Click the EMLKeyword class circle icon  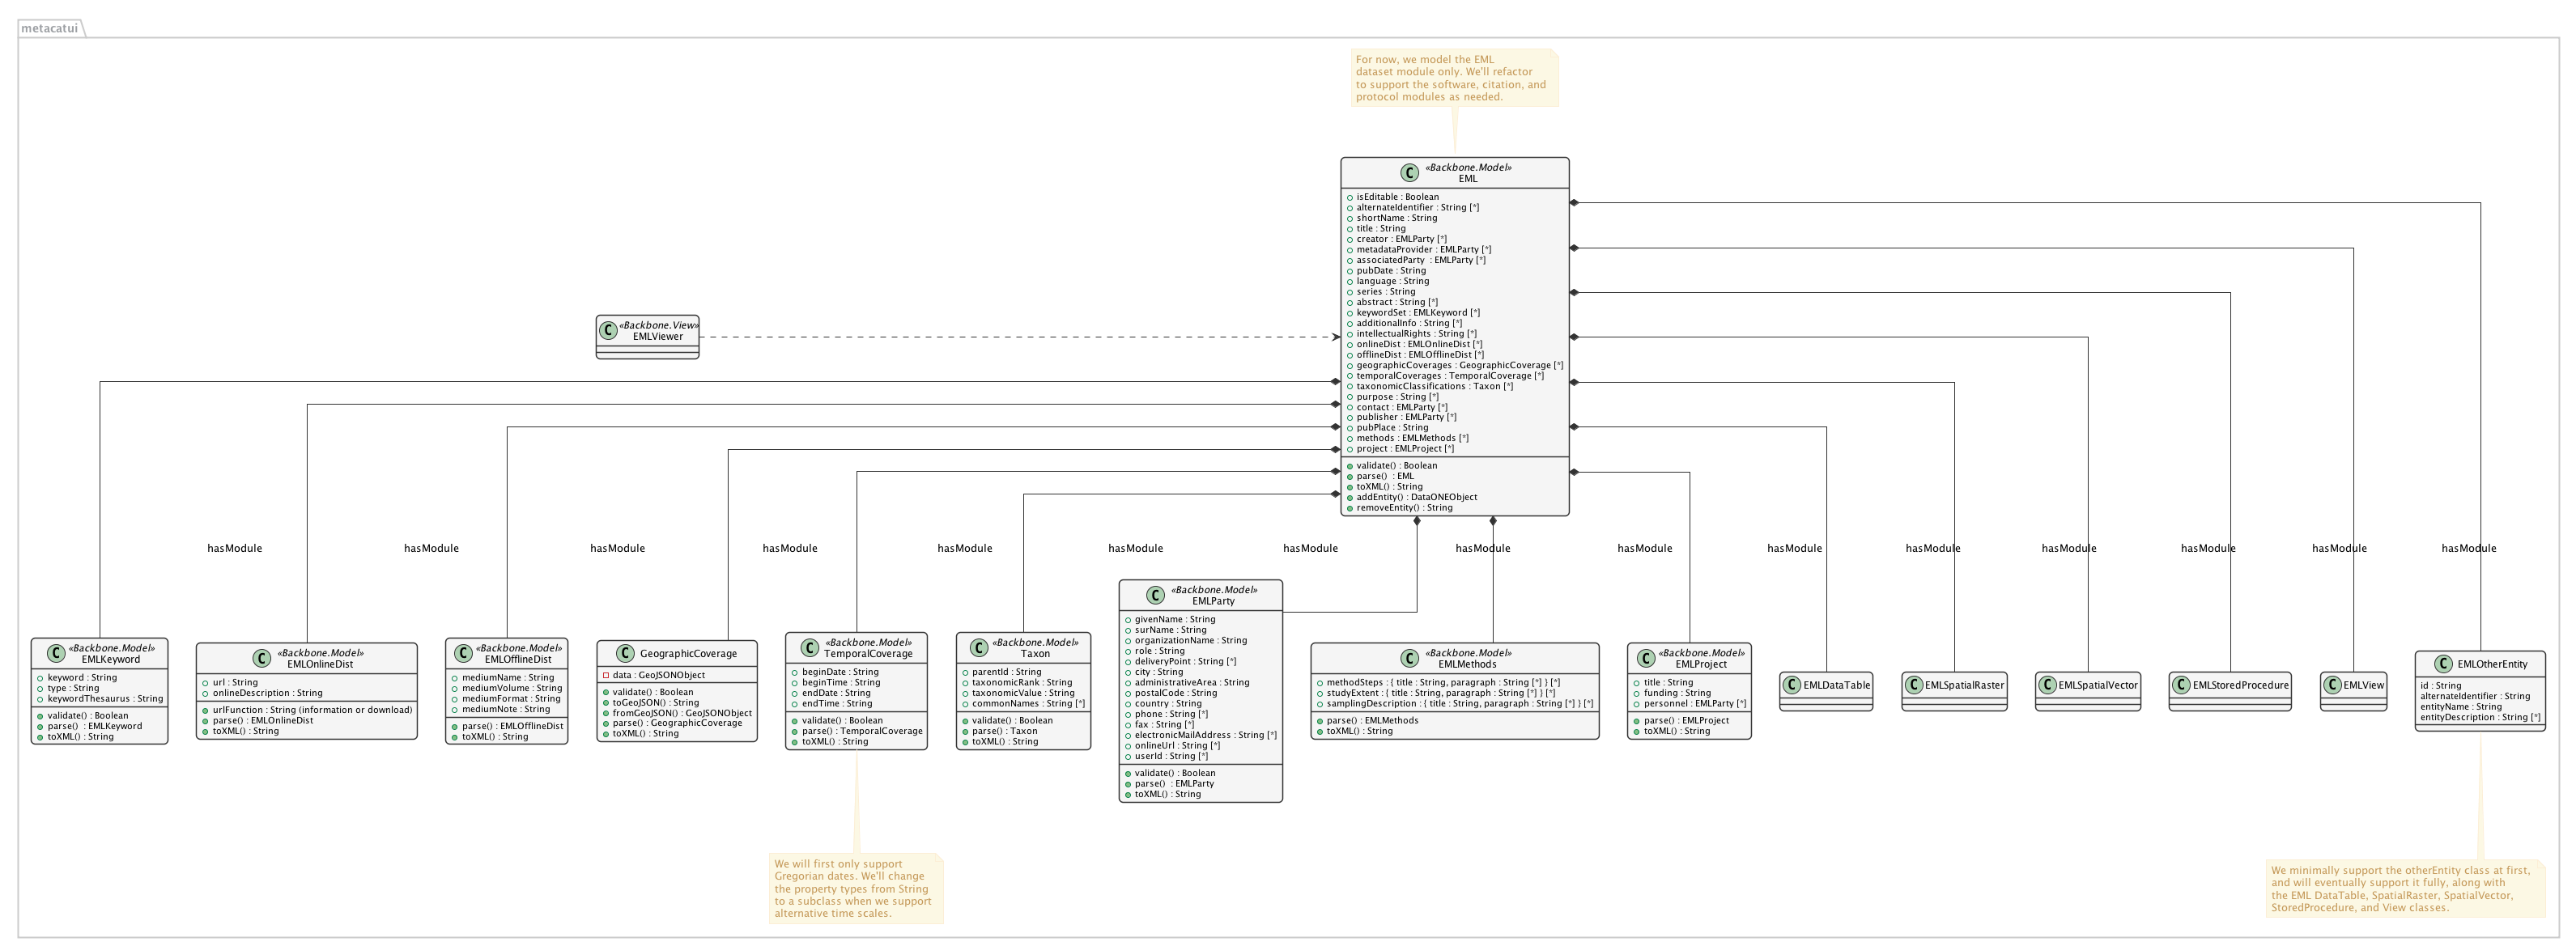(56, 653)
